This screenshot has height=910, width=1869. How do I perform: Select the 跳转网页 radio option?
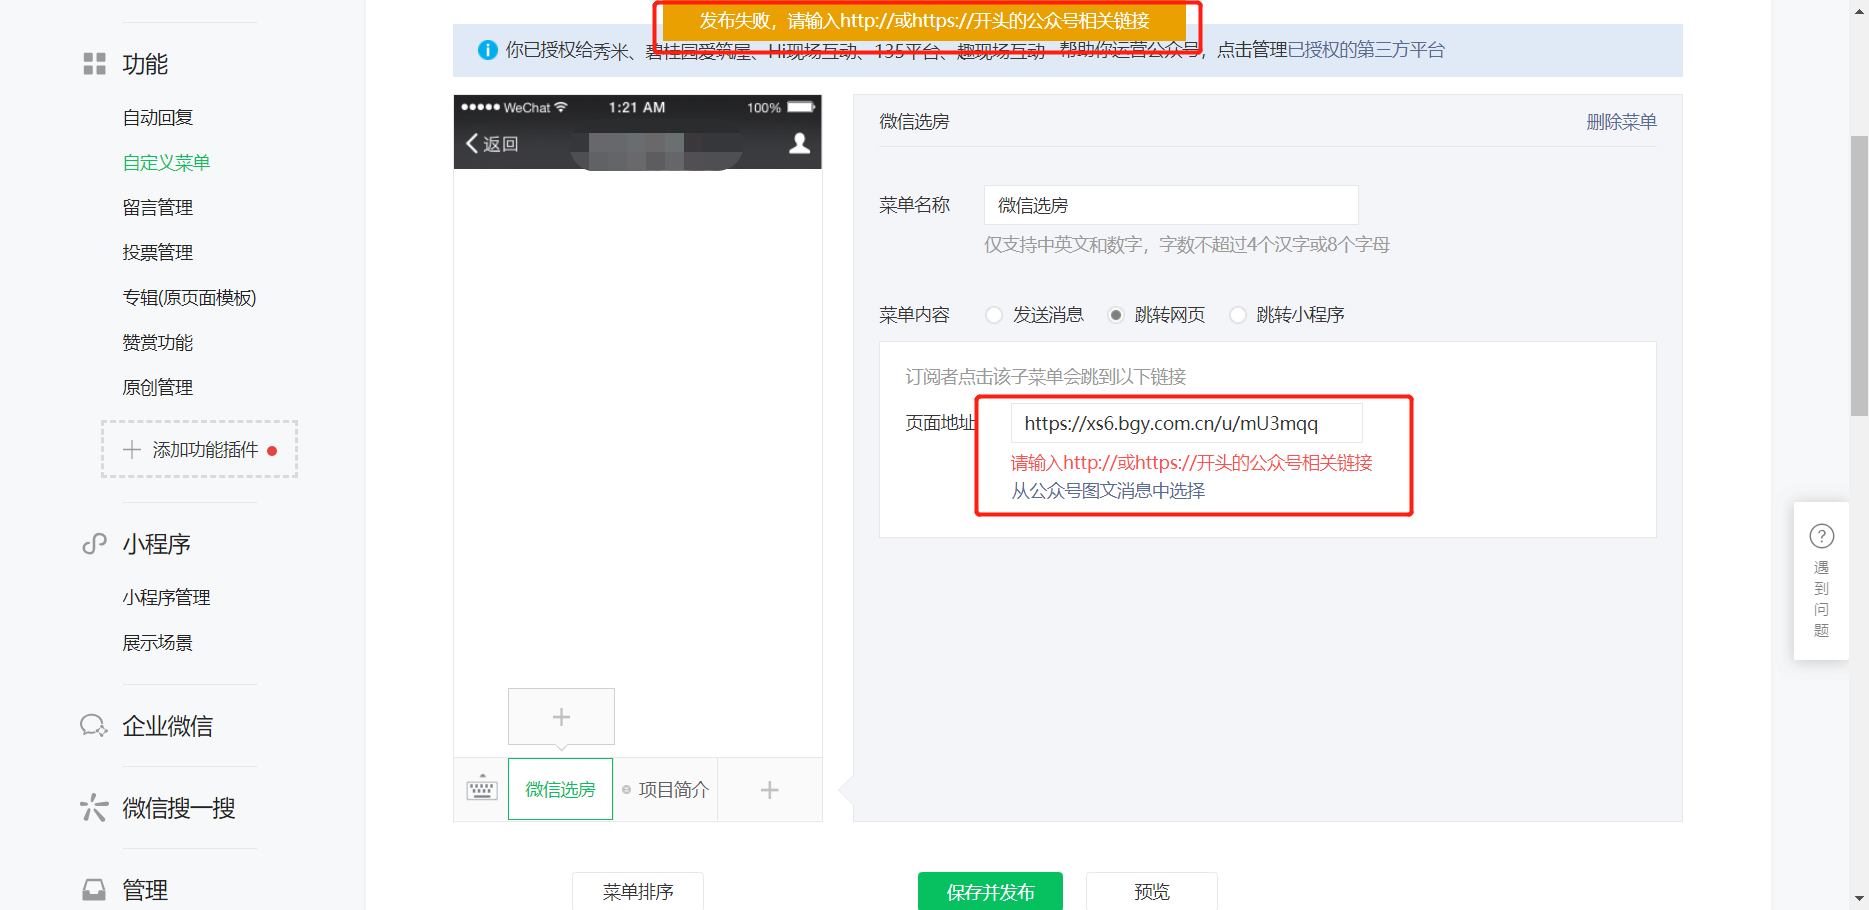pos(1116,315)
